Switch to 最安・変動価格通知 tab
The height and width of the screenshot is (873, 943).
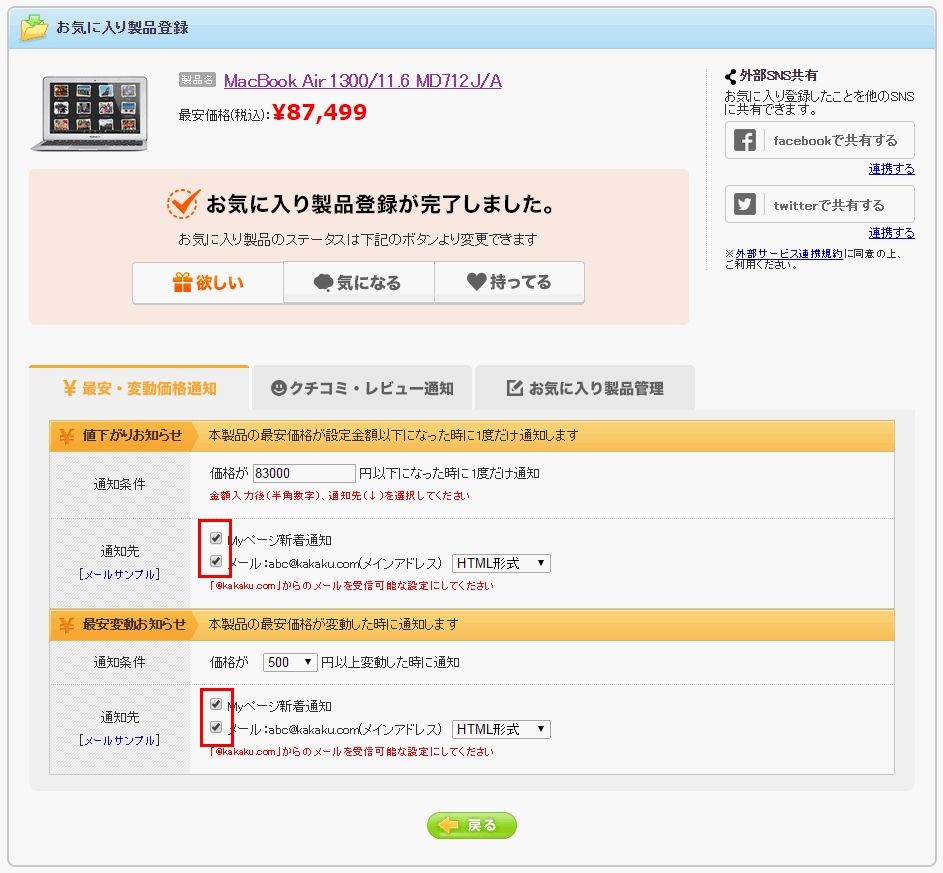pyautogui.click(x=139, y=388)
